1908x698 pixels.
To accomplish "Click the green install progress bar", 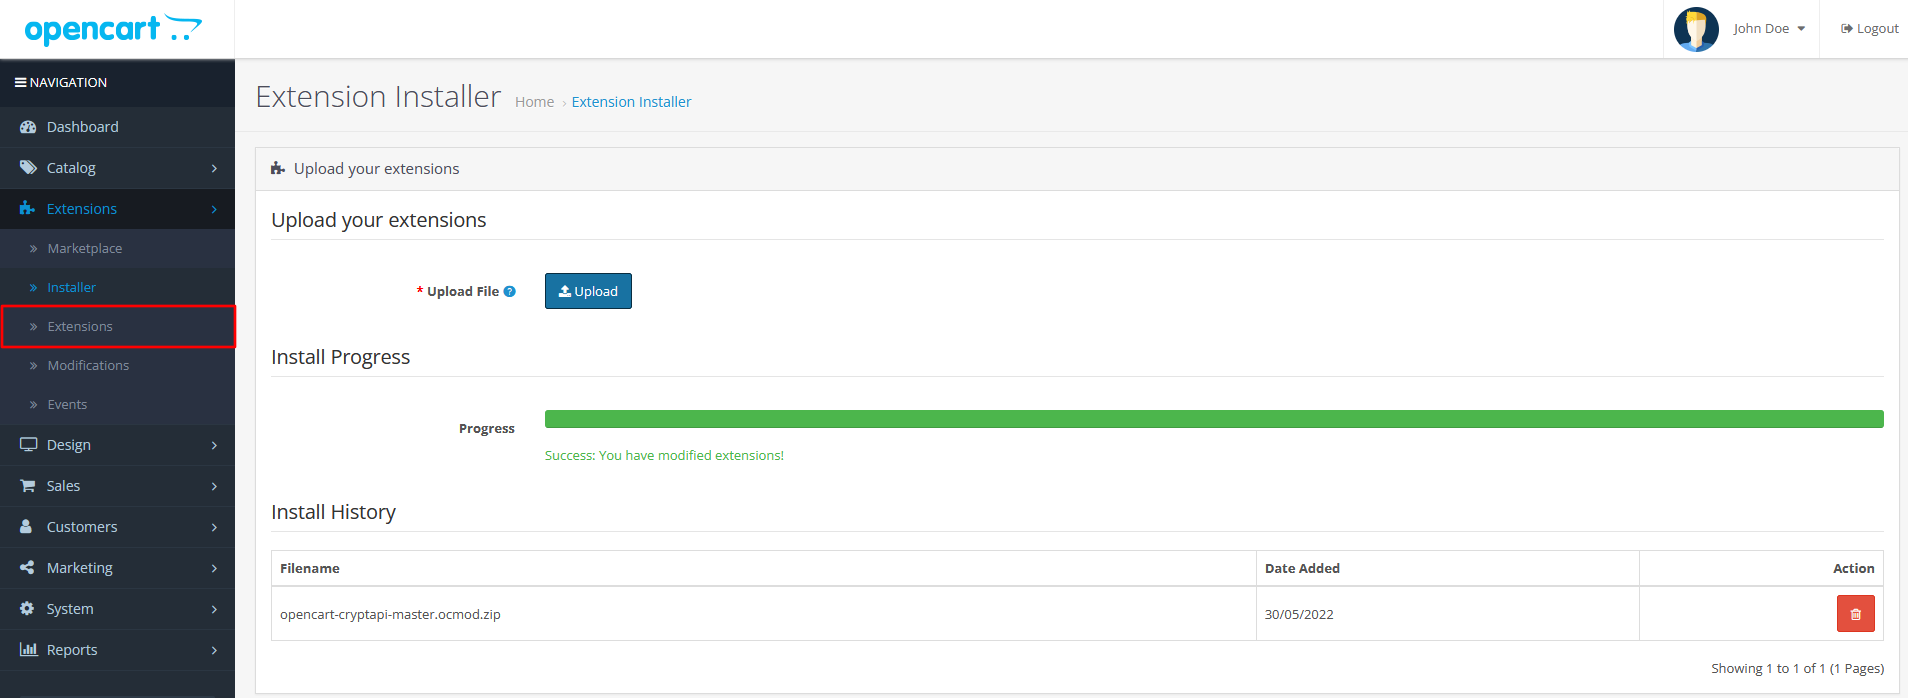I will (1213, 419).
